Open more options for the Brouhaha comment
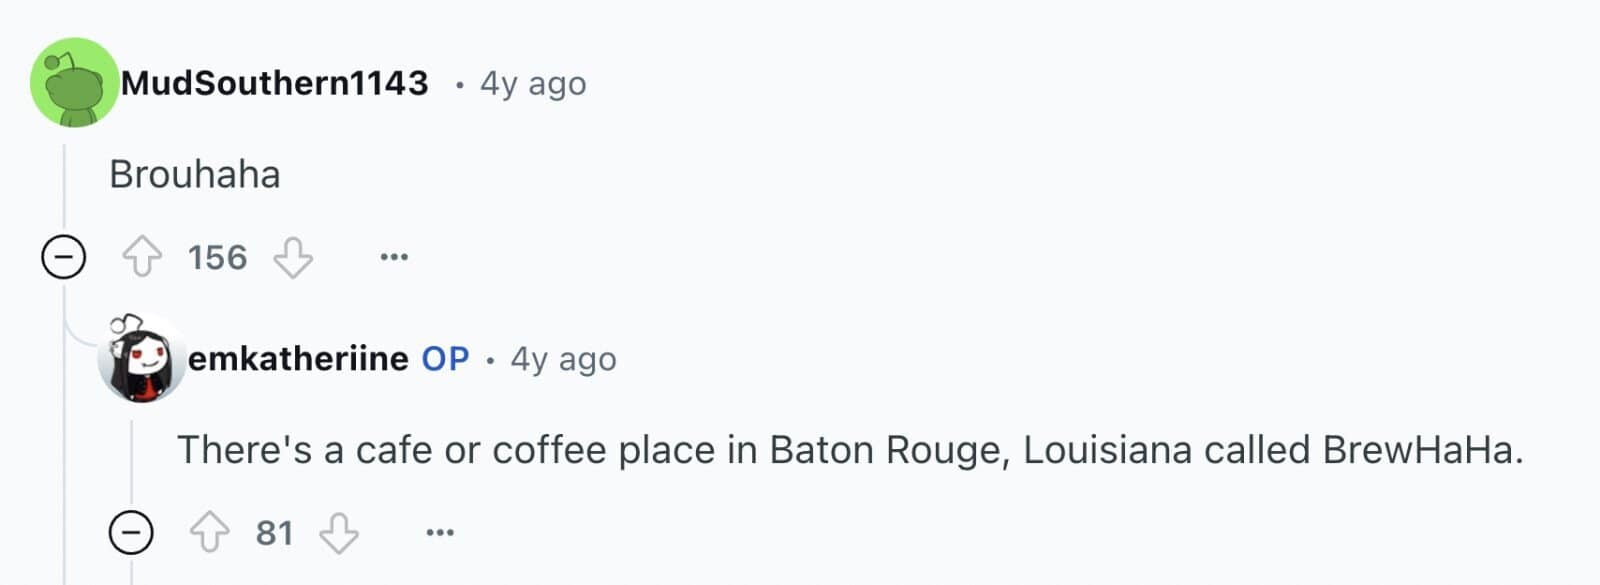This screenshot has width=1600, height=585. [x=394, y=257]
